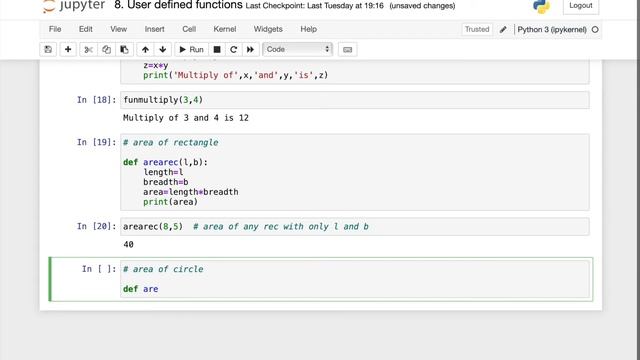
Task: Open the Widgets menu
Action: click(268, 29)
